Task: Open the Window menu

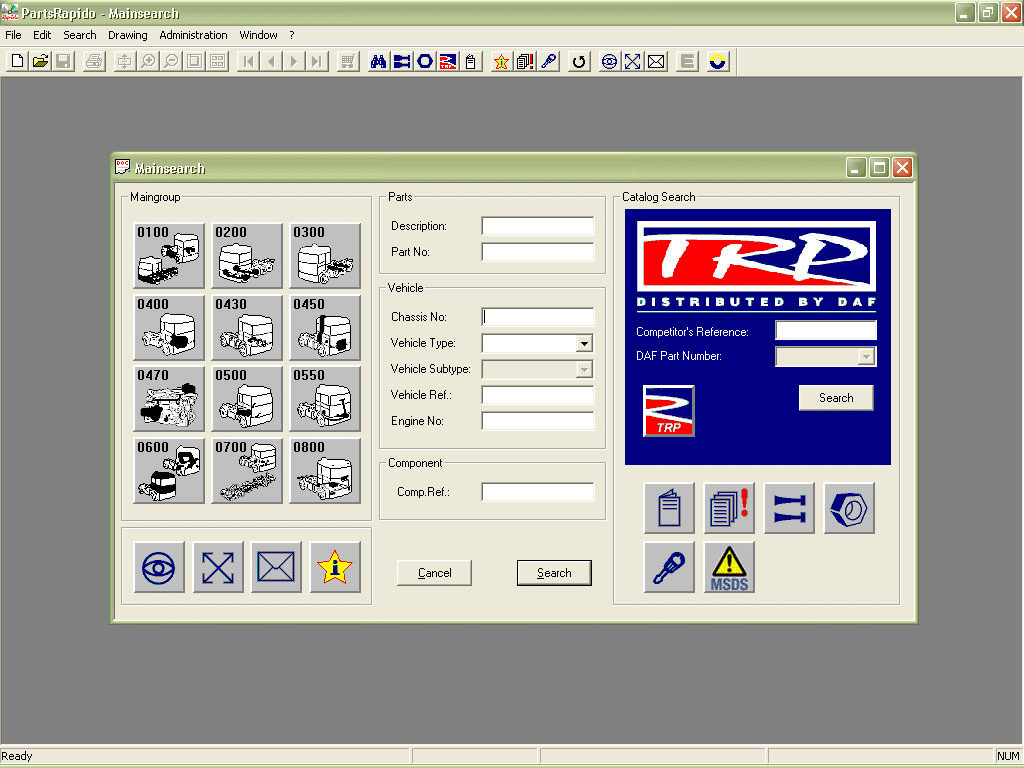Action: pos(258,35)
